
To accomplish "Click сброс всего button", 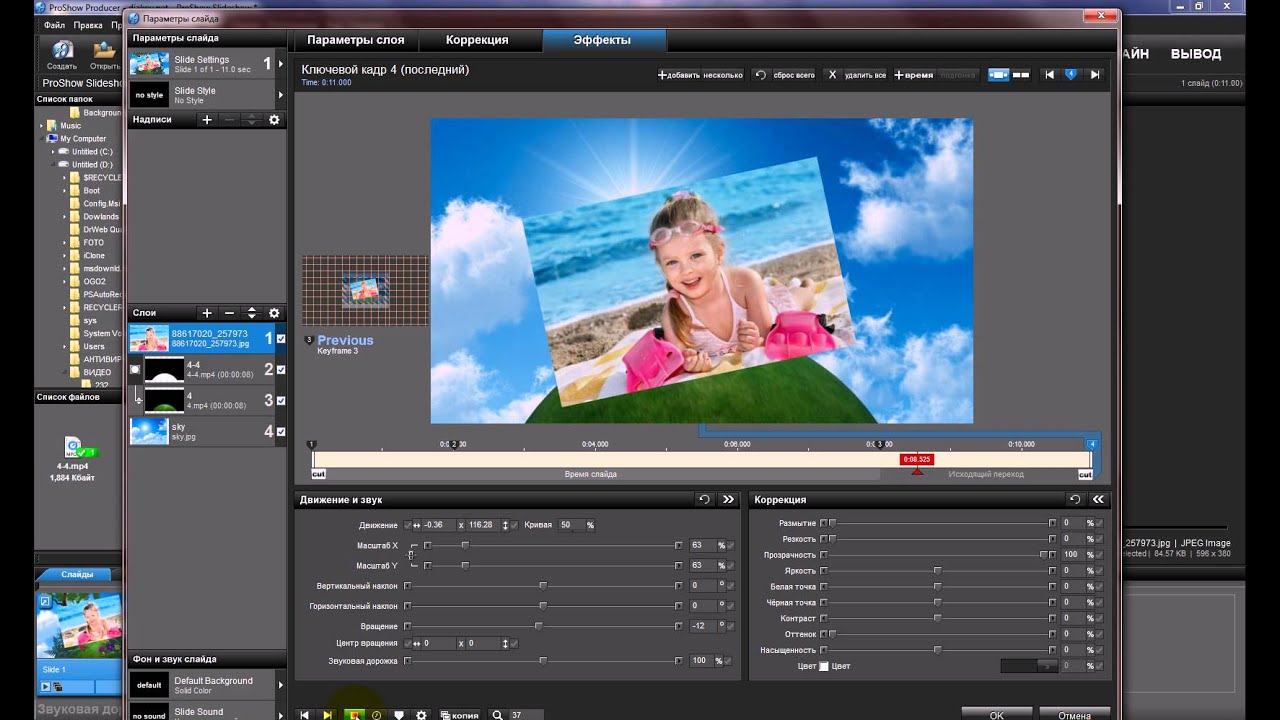I will tap(785, 75).
